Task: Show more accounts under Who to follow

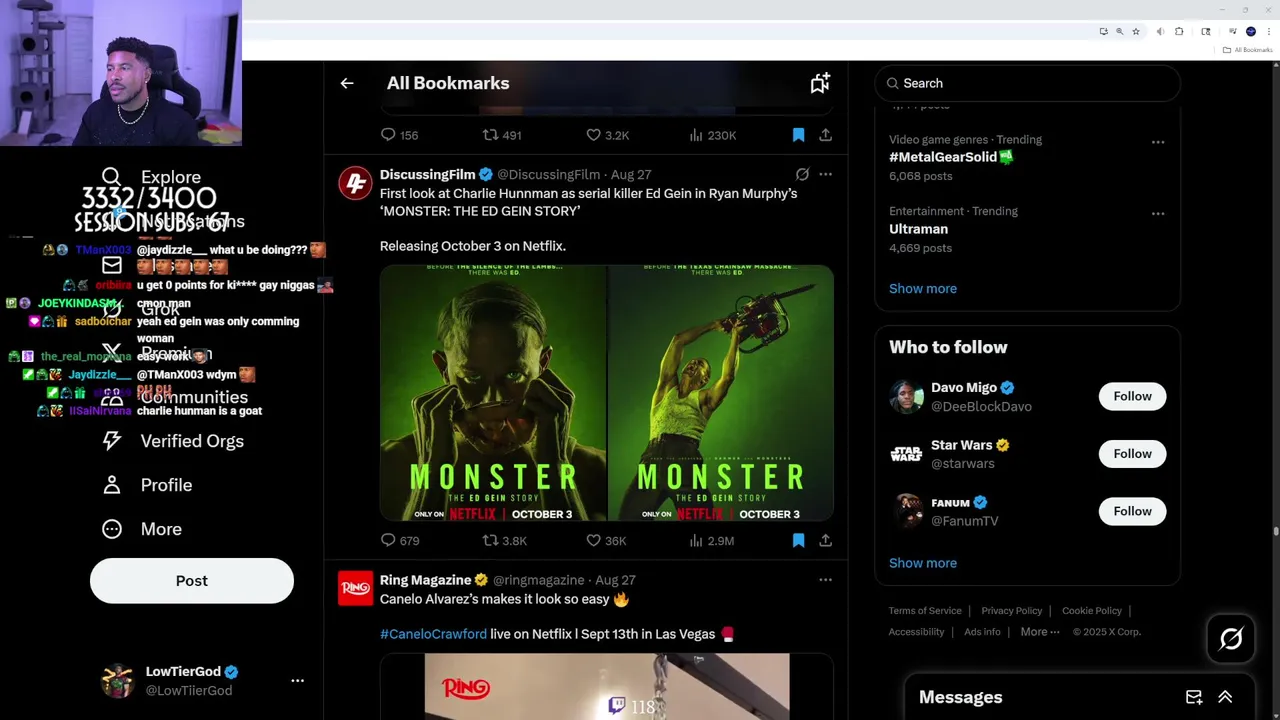Action: [922, 563]
